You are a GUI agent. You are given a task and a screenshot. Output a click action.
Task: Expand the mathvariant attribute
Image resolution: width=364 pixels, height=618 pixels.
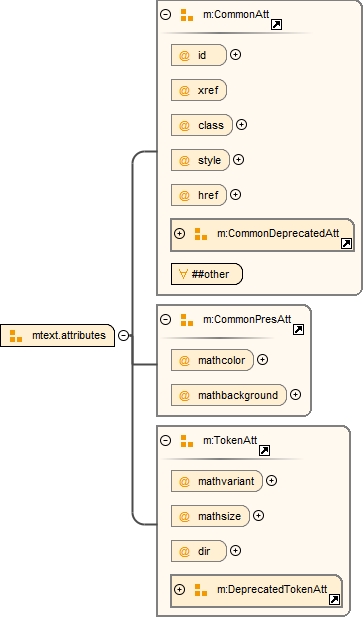pos(271,480)
